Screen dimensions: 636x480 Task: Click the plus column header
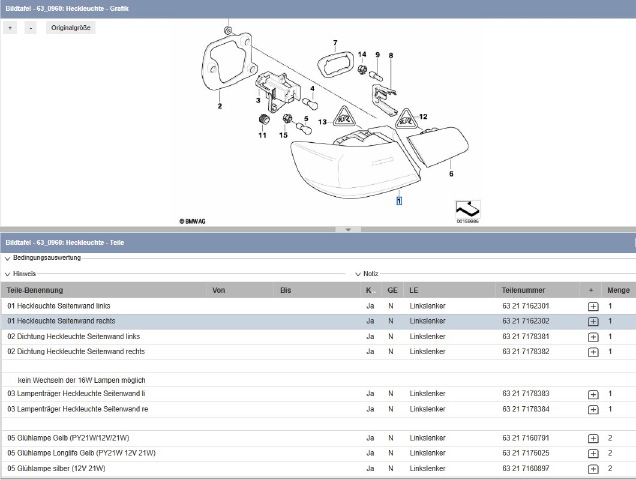(x=591, y=290)
